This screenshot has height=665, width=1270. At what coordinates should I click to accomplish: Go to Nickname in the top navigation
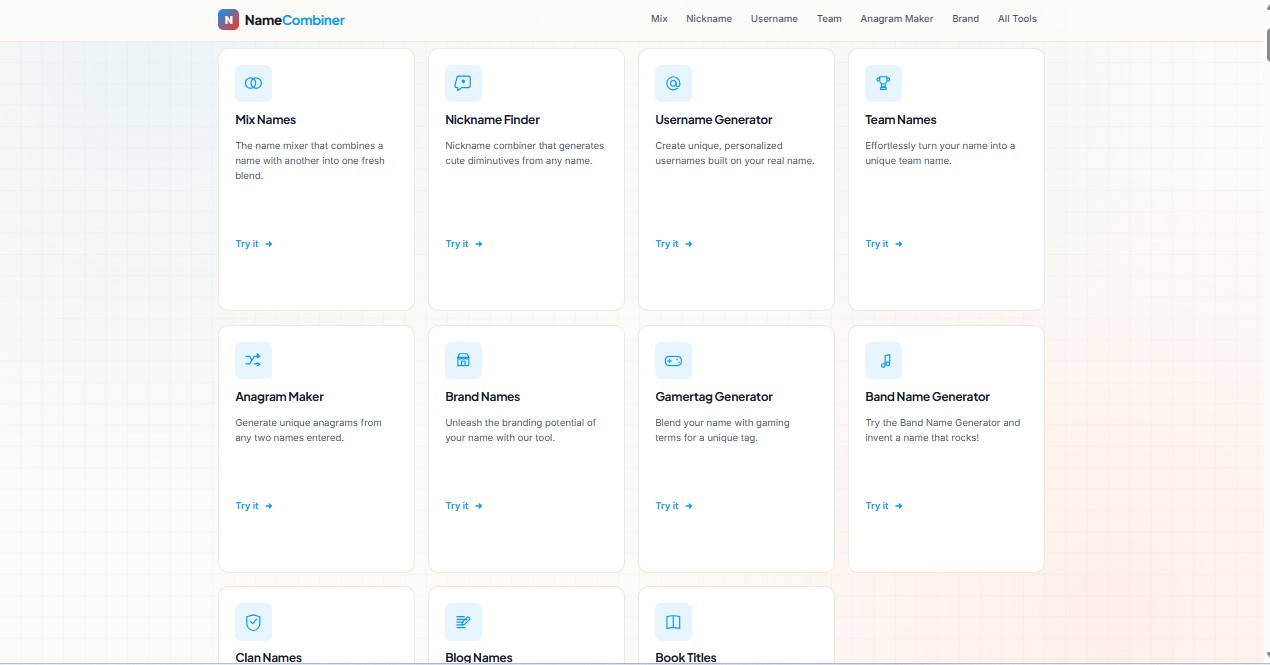point(709,19)
